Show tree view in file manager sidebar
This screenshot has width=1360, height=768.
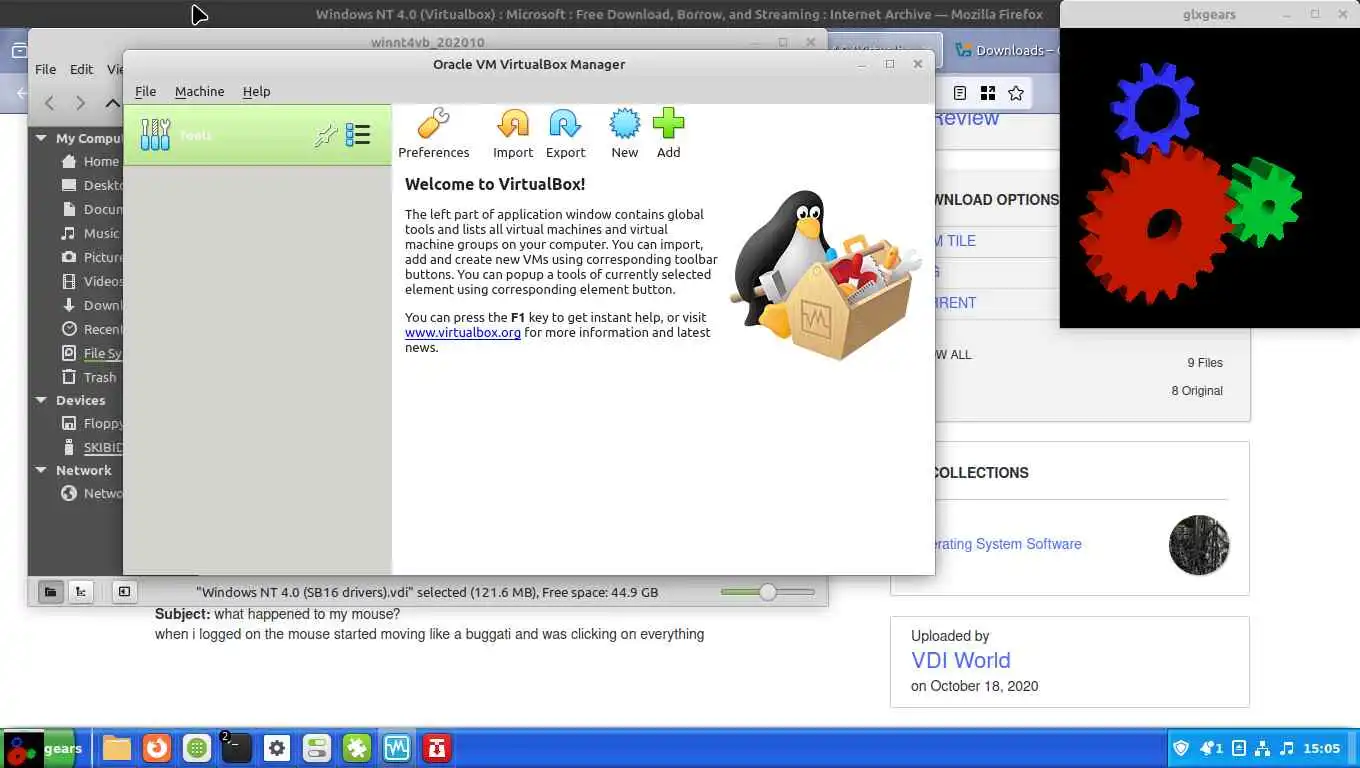point(81,592)
